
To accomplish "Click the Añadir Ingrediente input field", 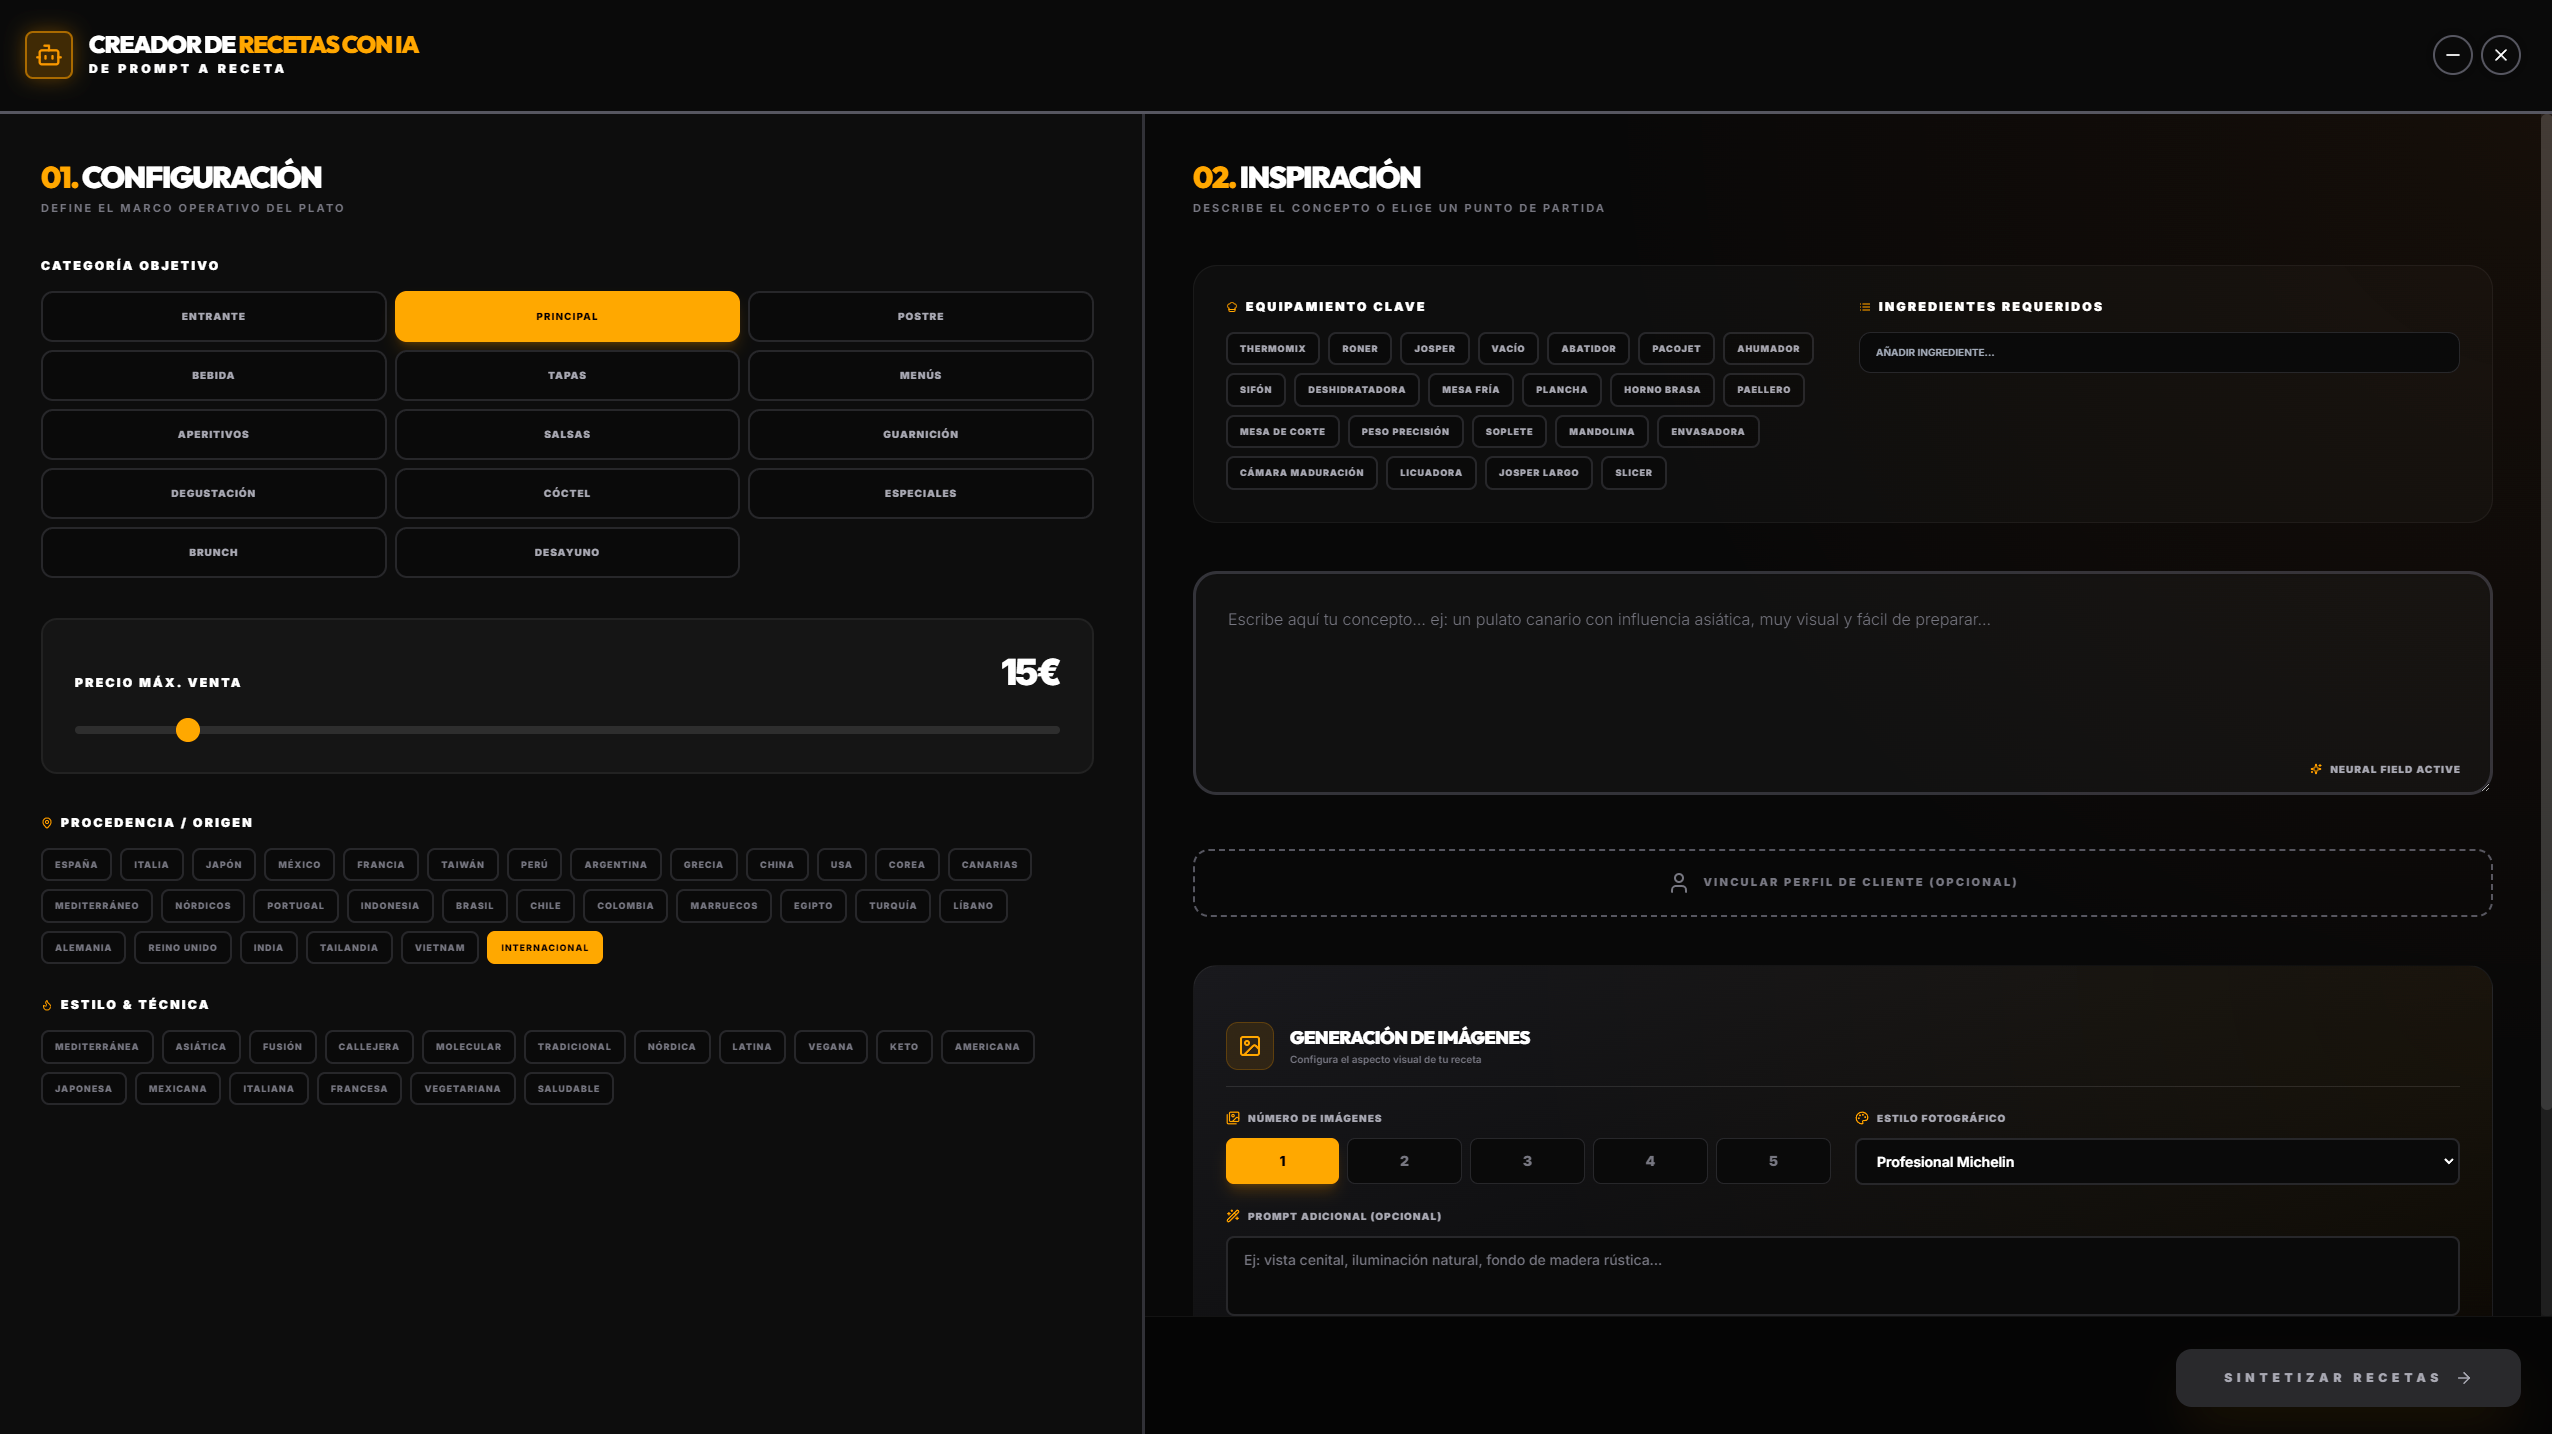I will [x=2158, y=353].
